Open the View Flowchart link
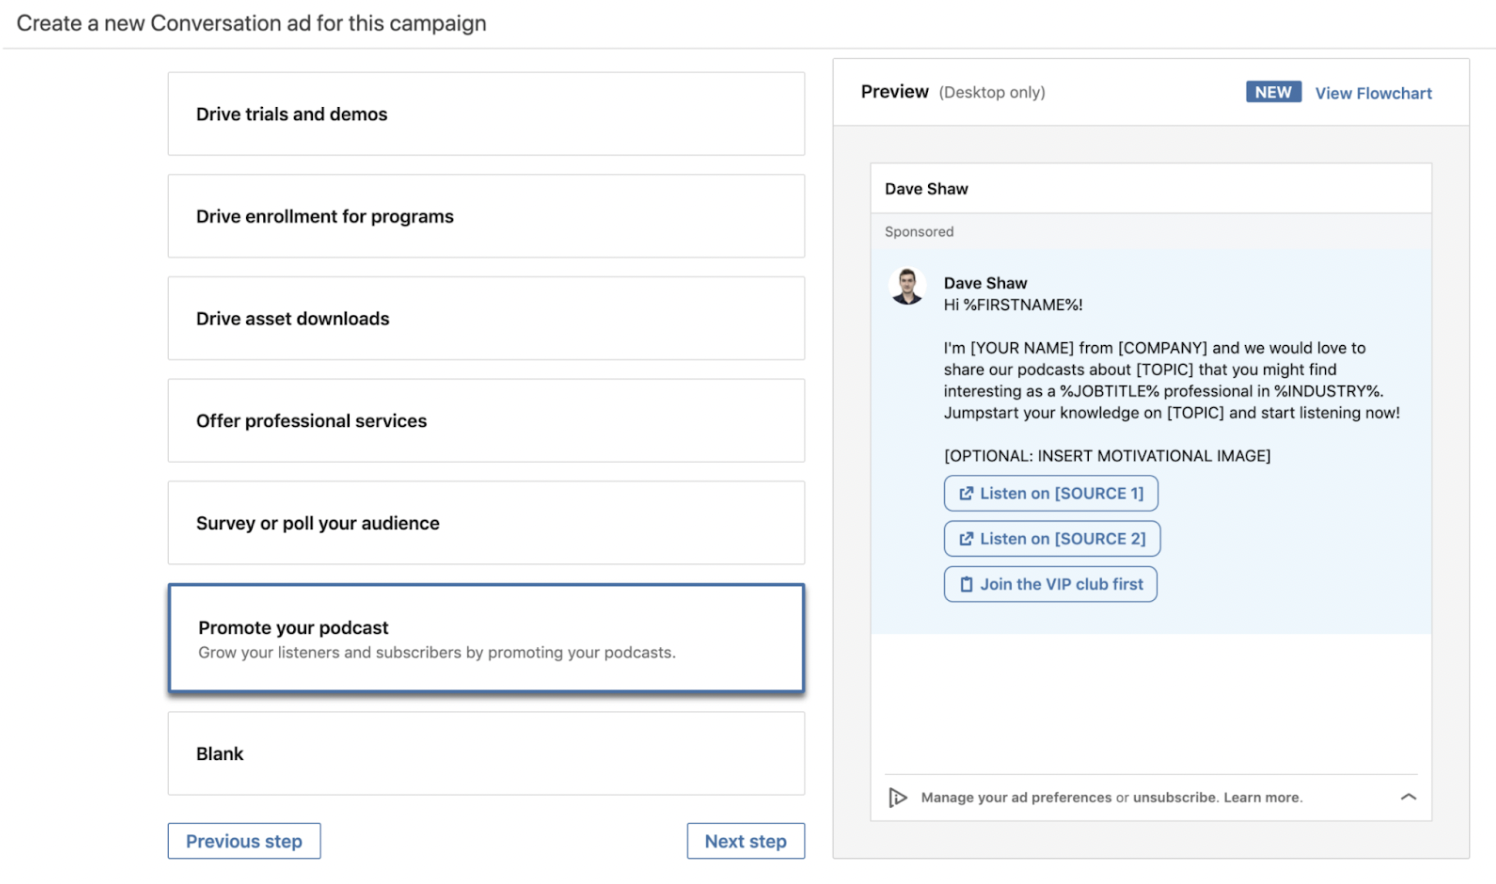The width and height of the screenshot is (1496, 884). pos(1373,92)
